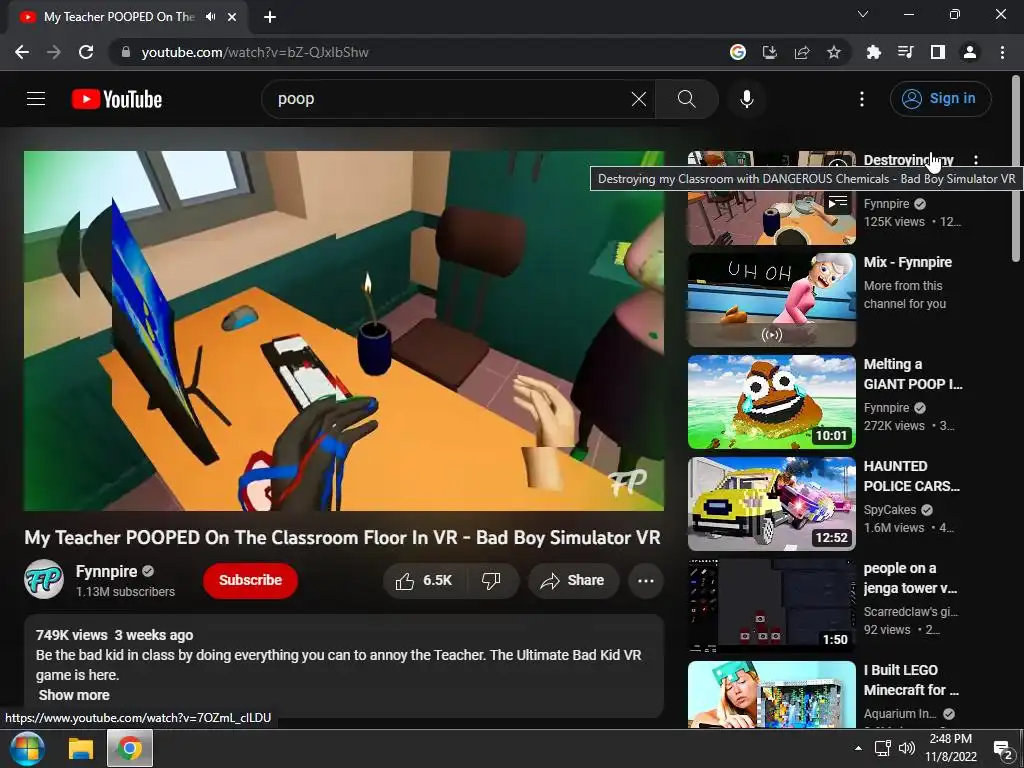This screenshot has height=768, width=1024.
Task: Click the magnifier search button
Action: tap(686, 99)
